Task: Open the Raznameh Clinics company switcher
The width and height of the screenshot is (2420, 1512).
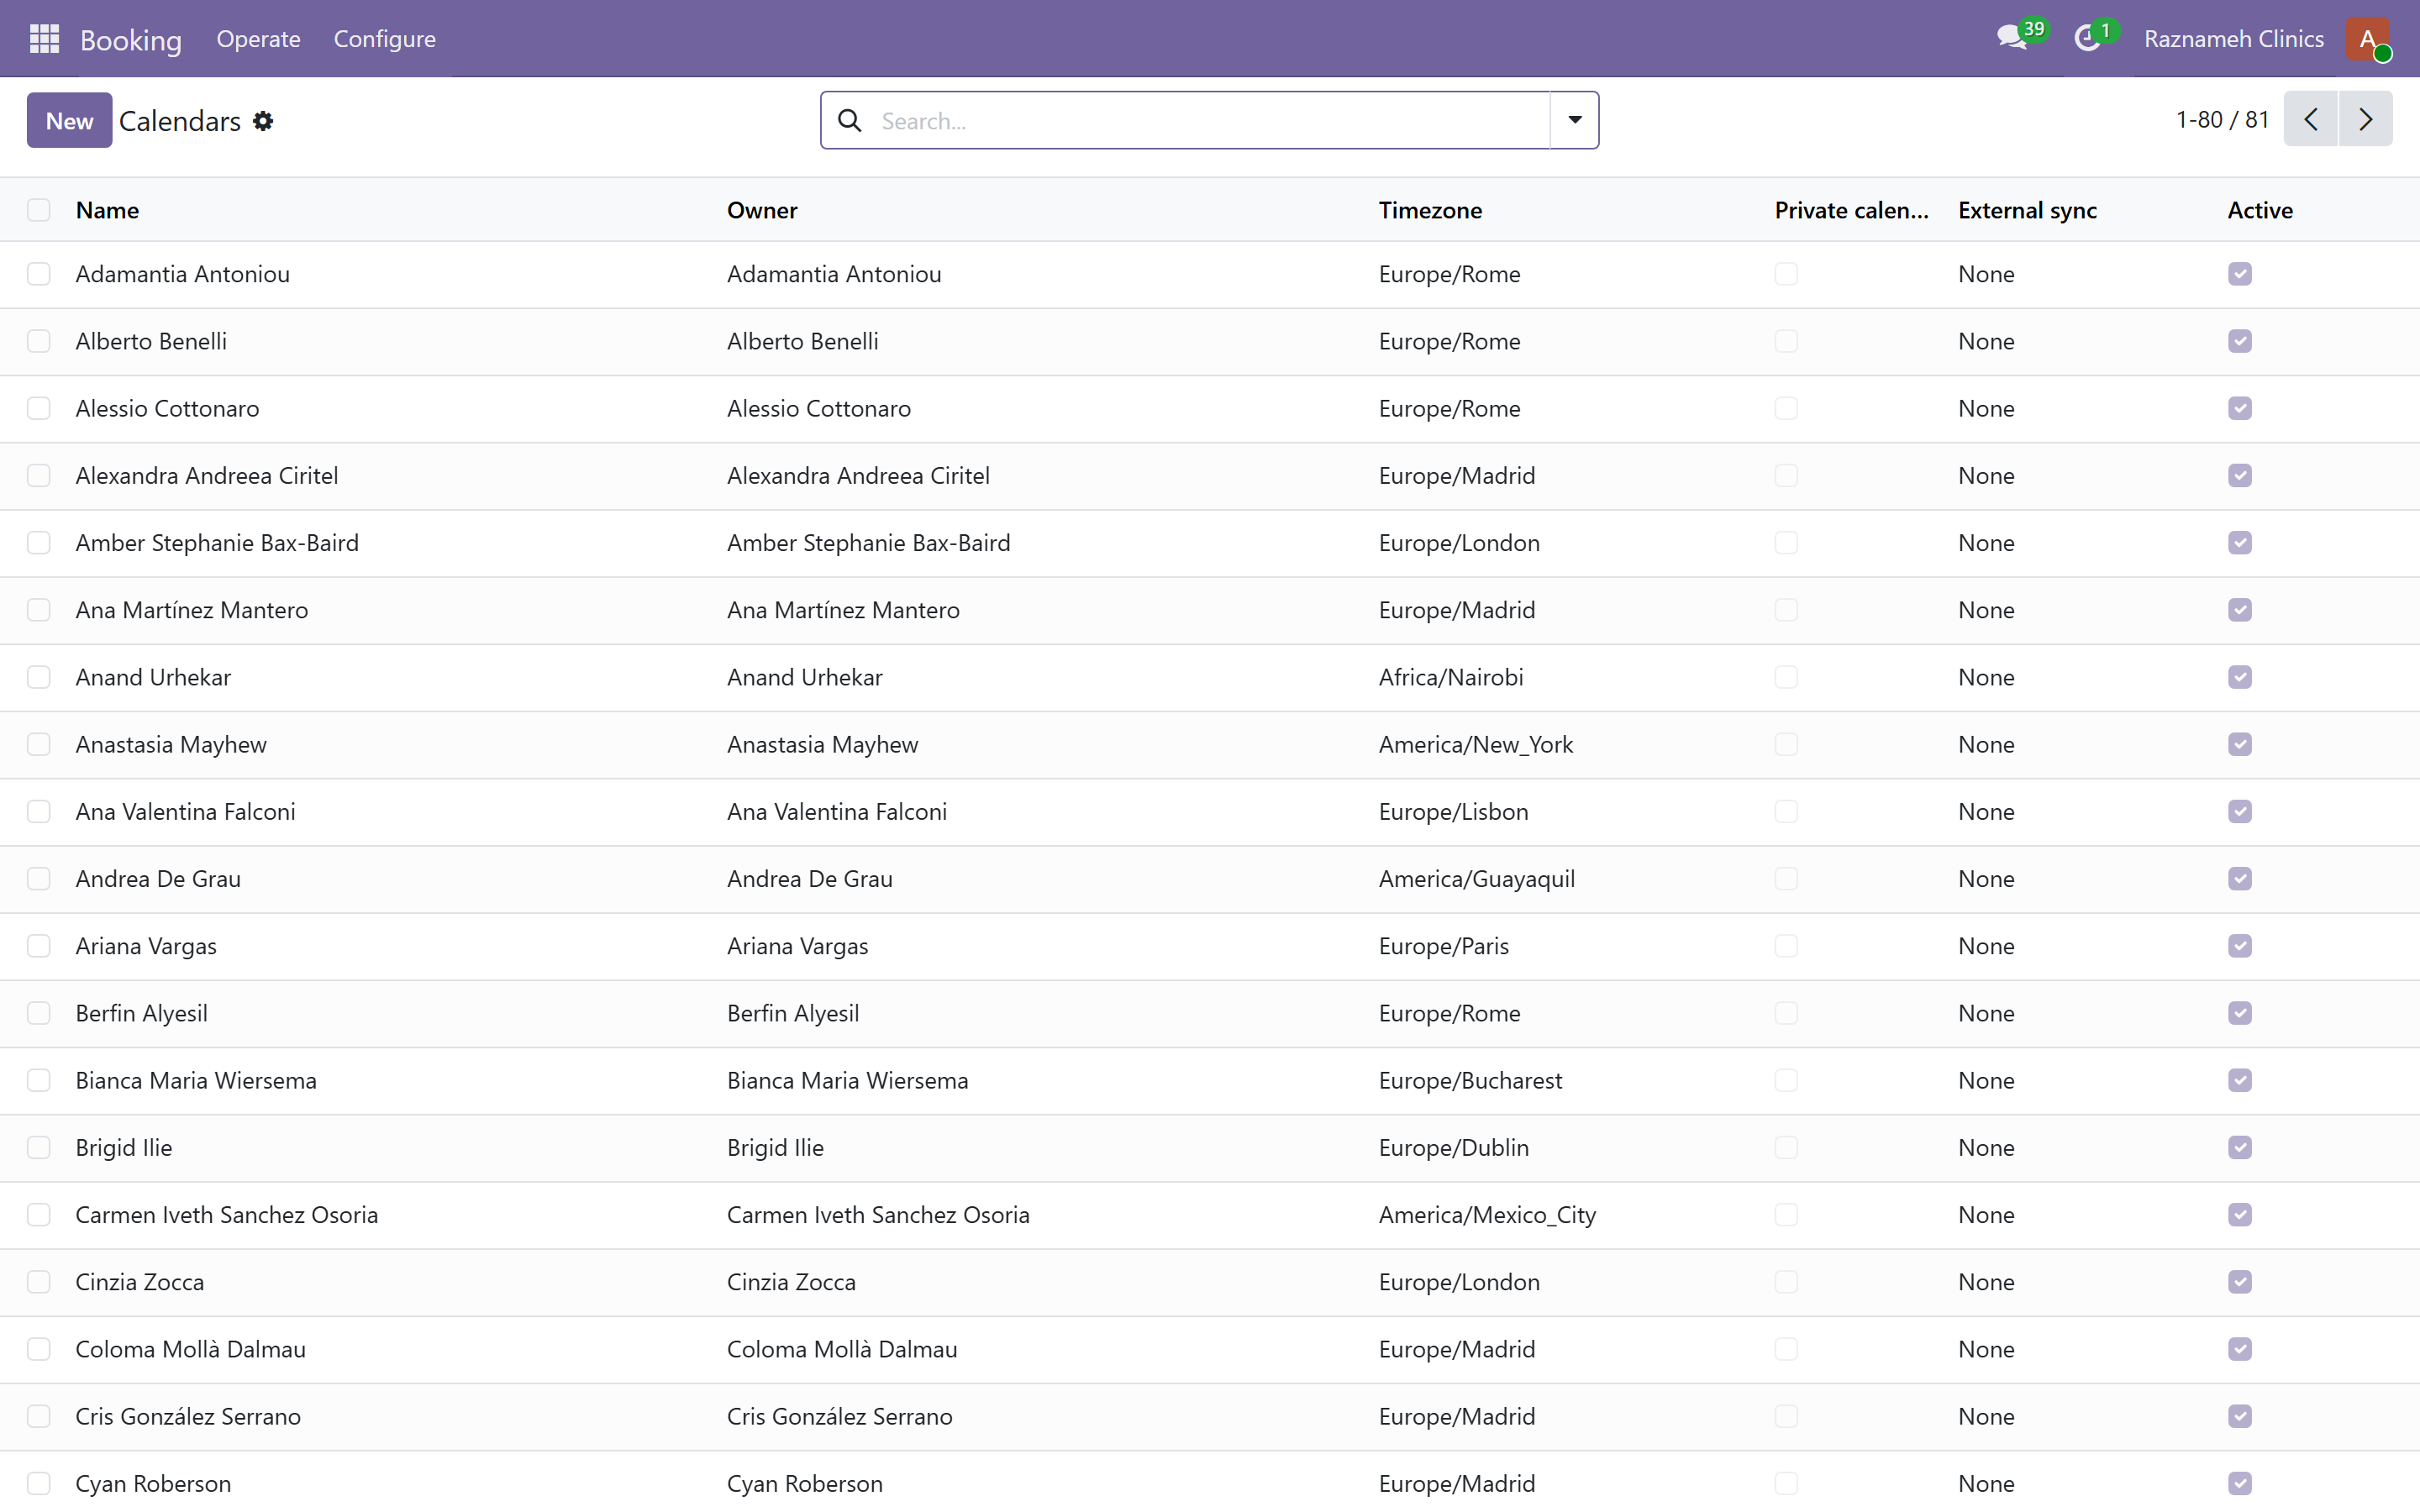Action: pos(2234,39)
